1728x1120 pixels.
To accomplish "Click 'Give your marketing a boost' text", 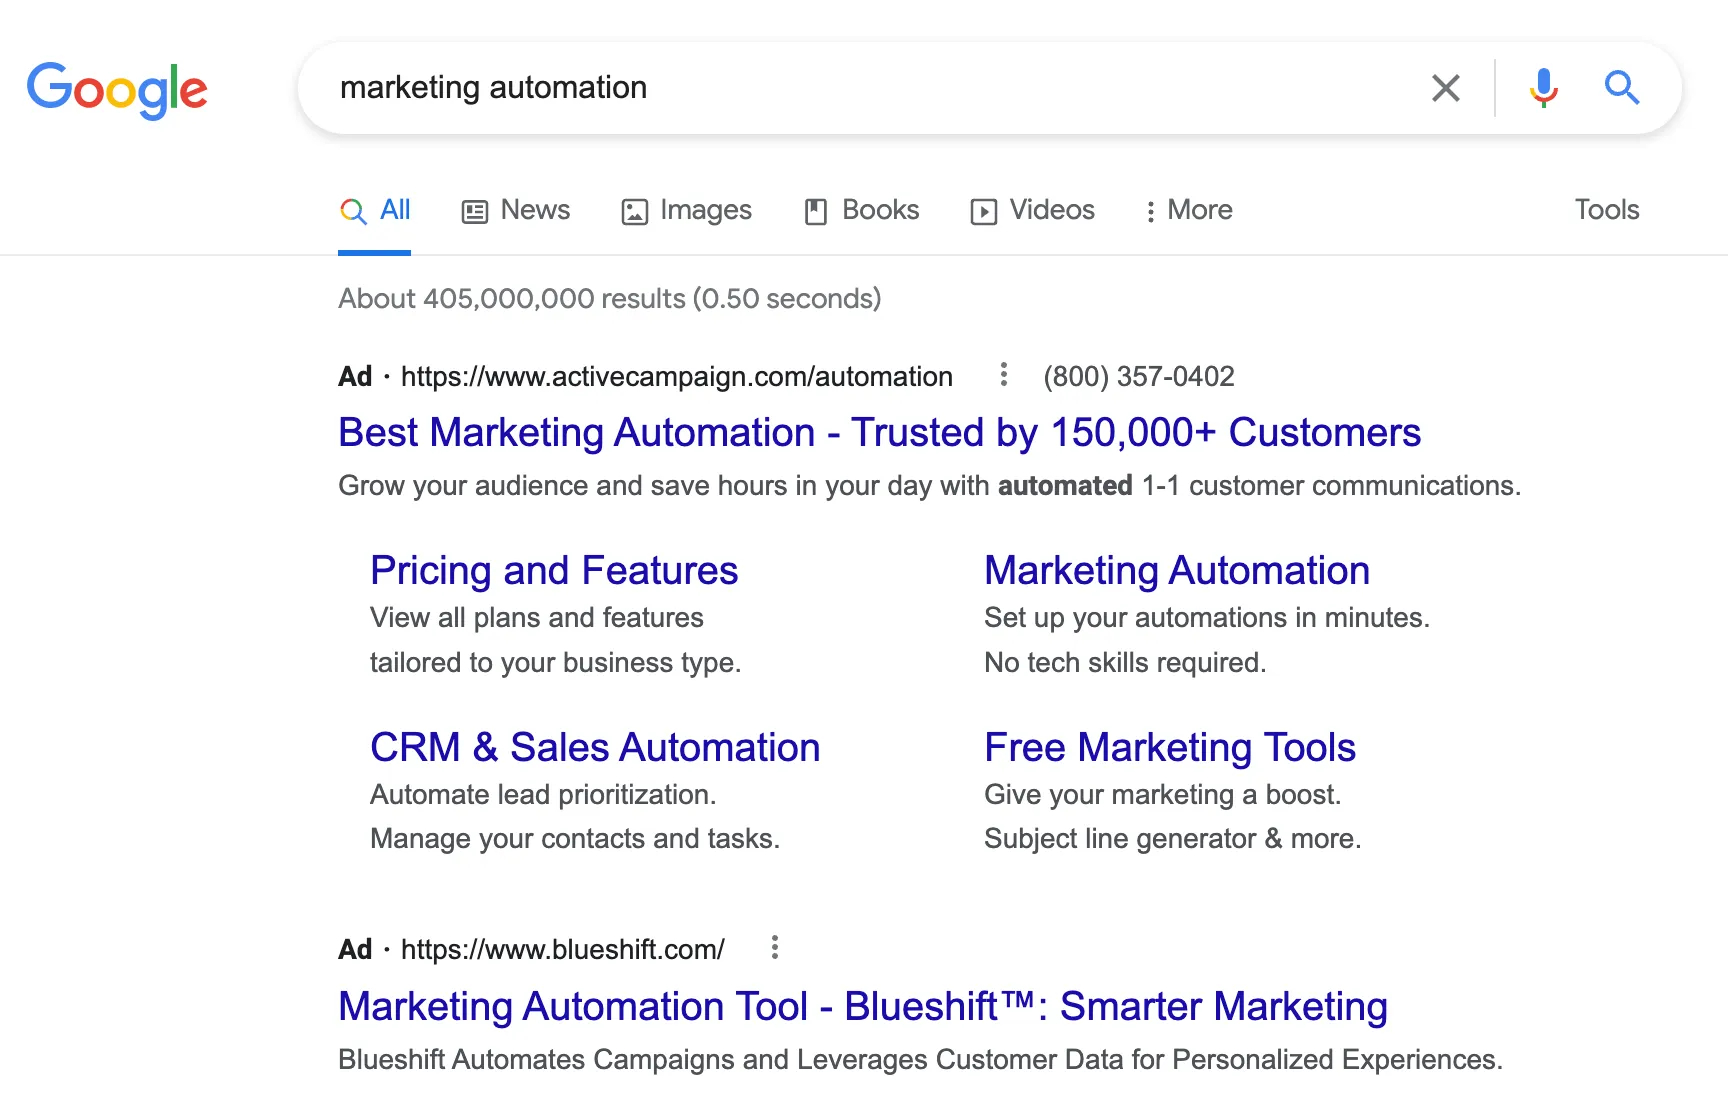I will [x=1163, y=795].
